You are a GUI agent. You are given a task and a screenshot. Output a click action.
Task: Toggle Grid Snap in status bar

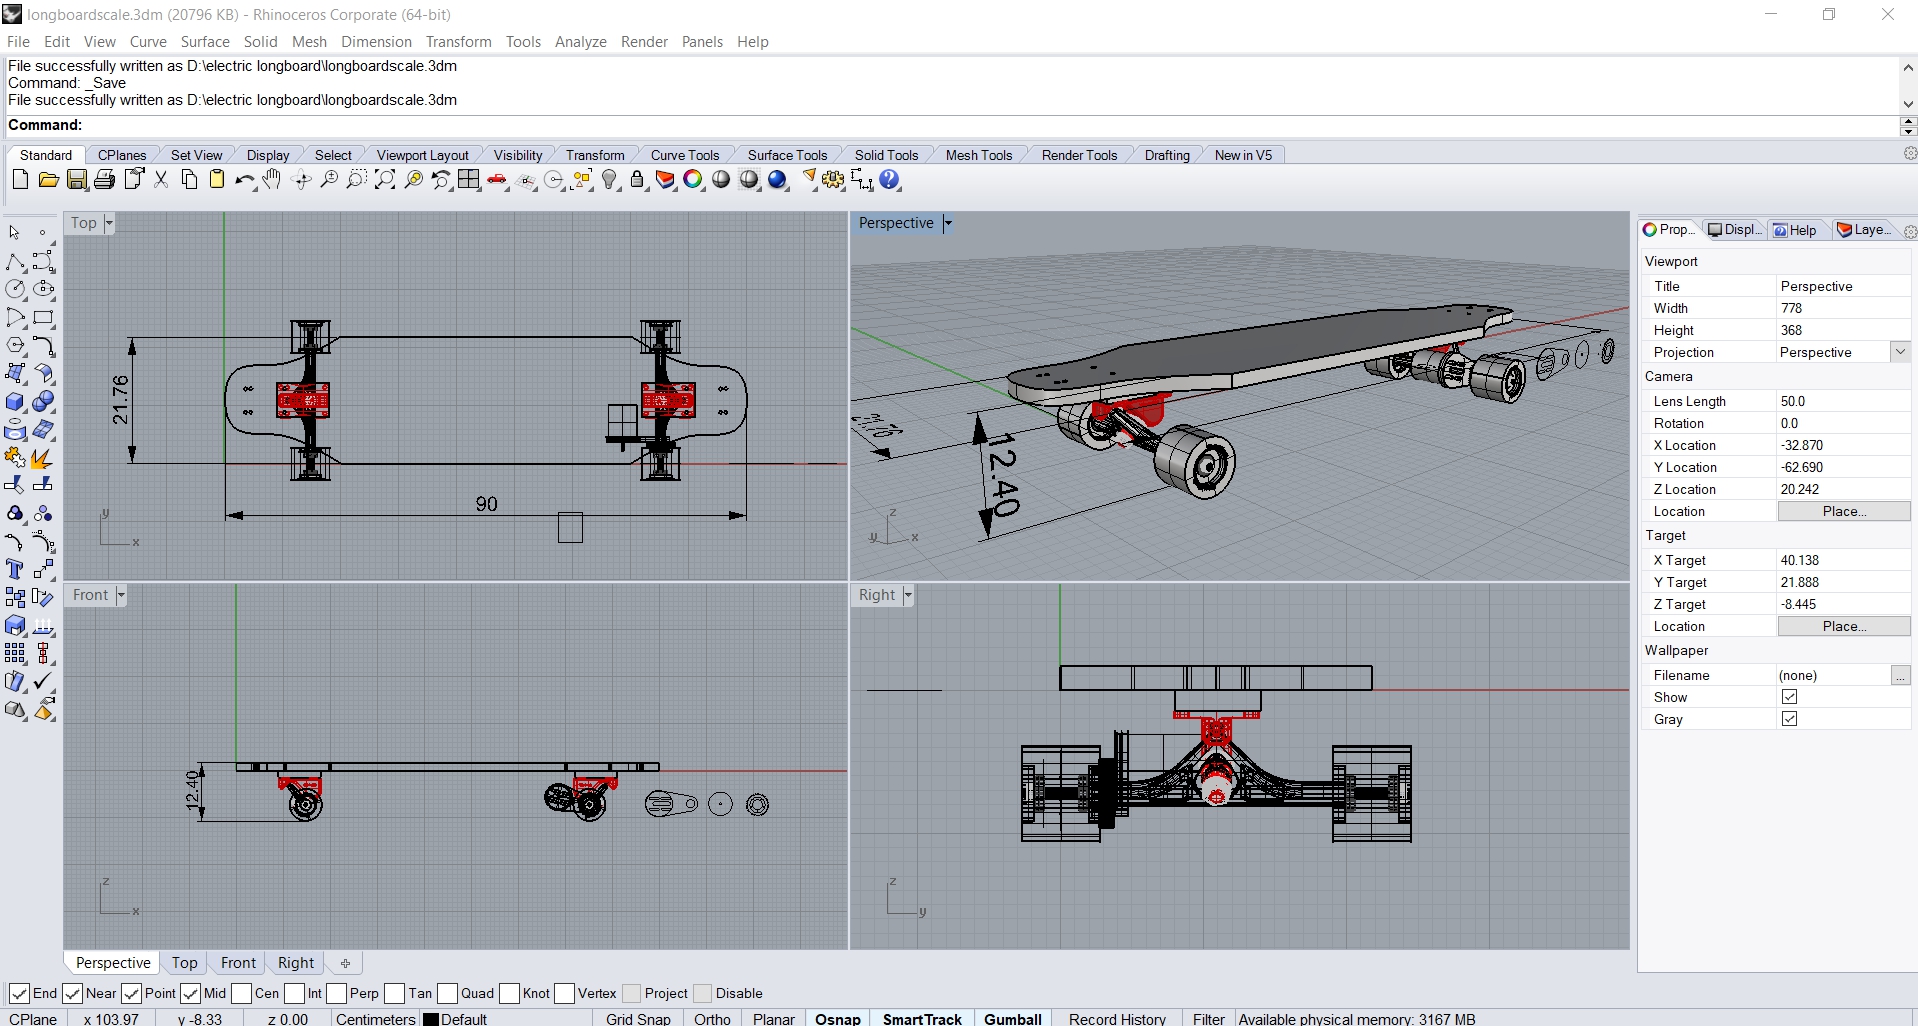tap(638, 1018)
